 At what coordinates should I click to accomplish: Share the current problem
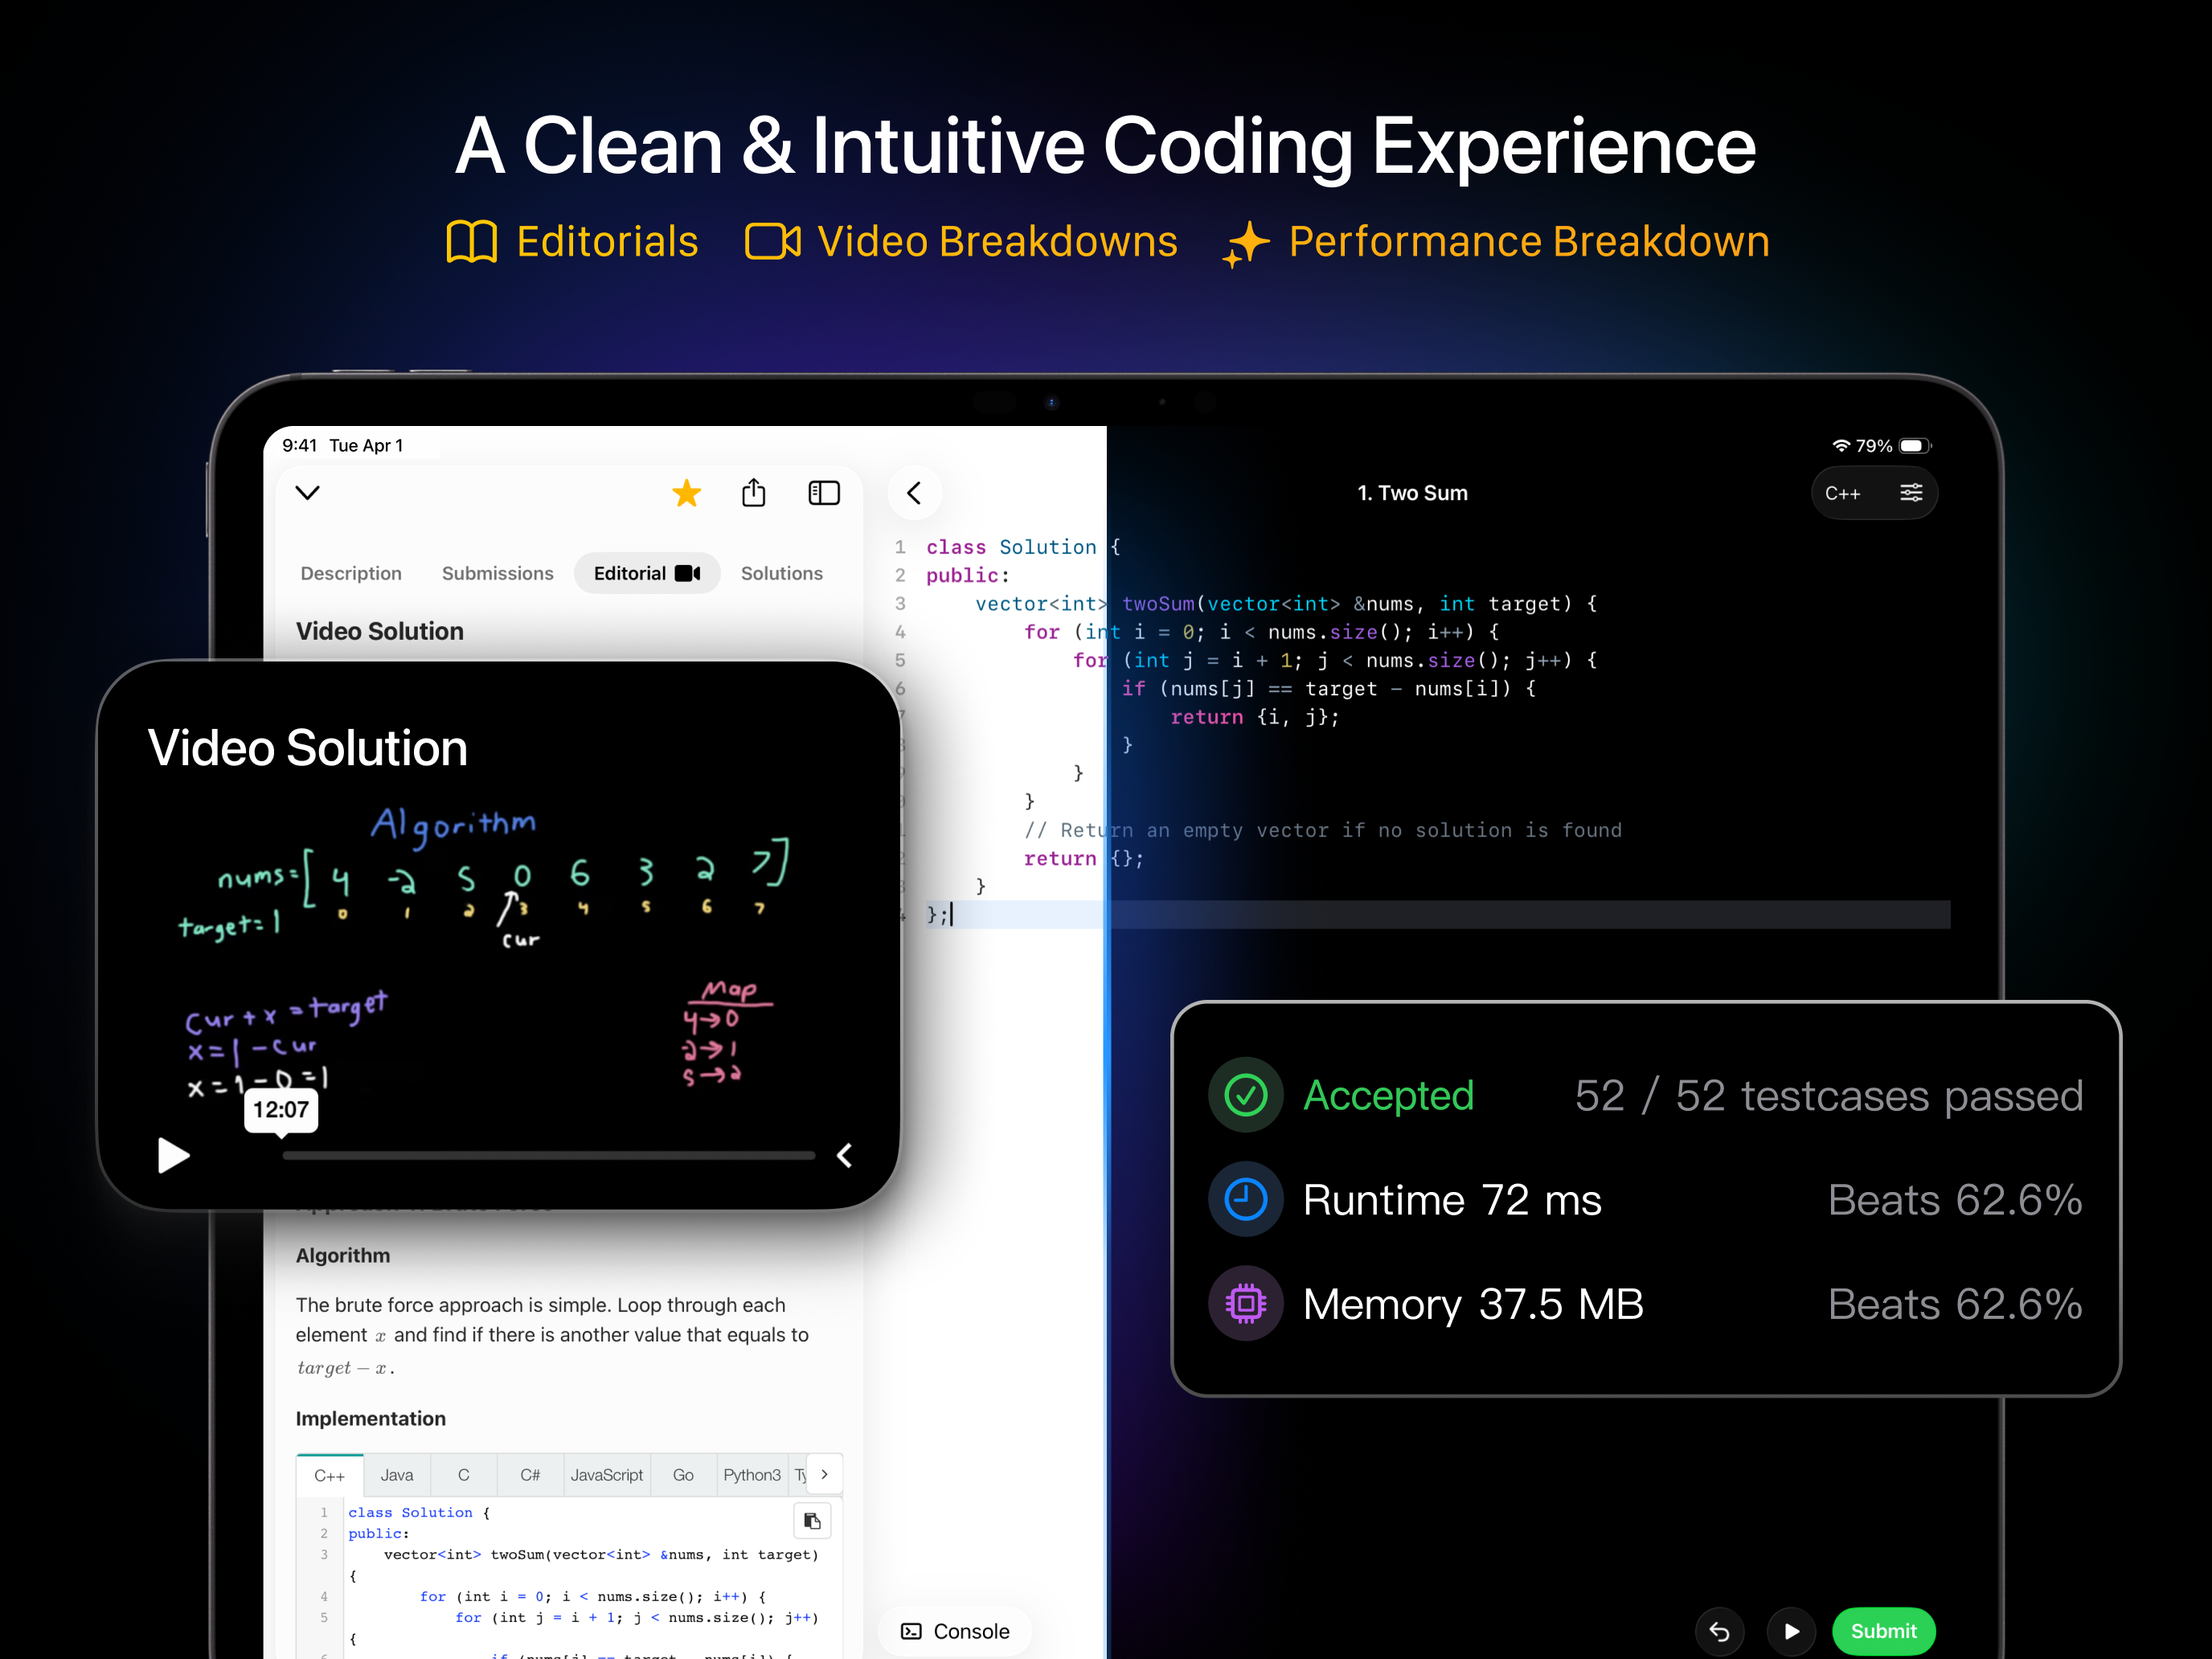click(x=754, y=492)
